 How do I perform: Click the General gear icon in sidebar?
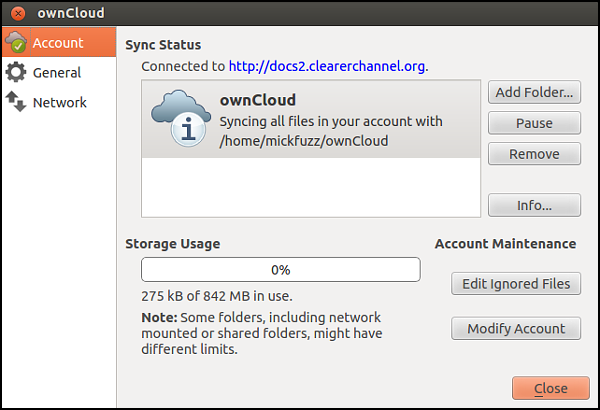16,73
